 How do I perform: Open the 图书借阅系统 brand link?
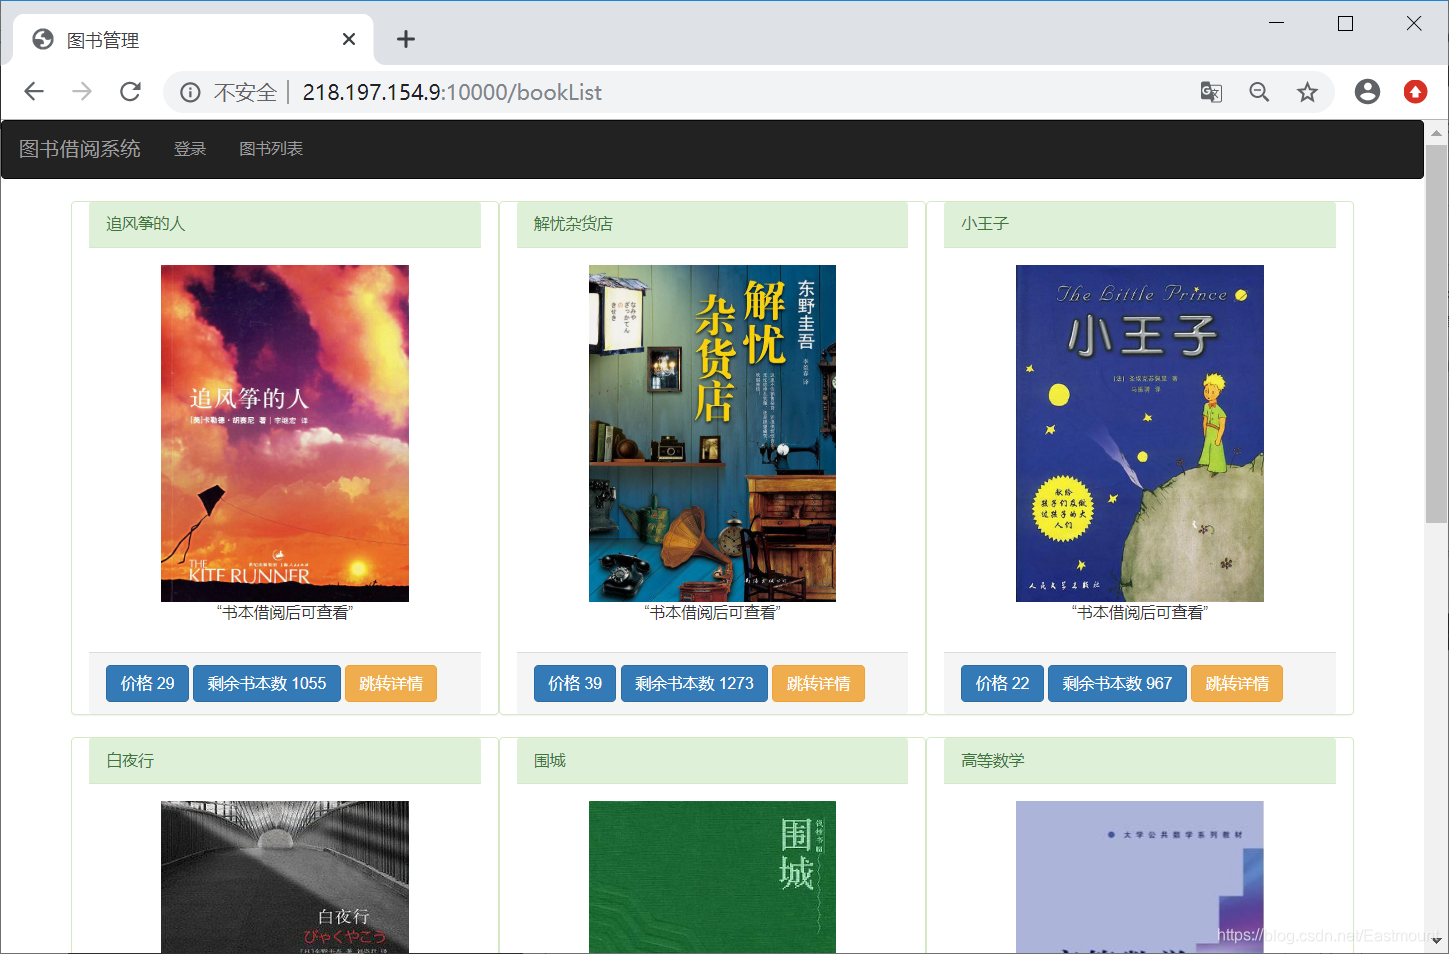[x=80, y=149]
